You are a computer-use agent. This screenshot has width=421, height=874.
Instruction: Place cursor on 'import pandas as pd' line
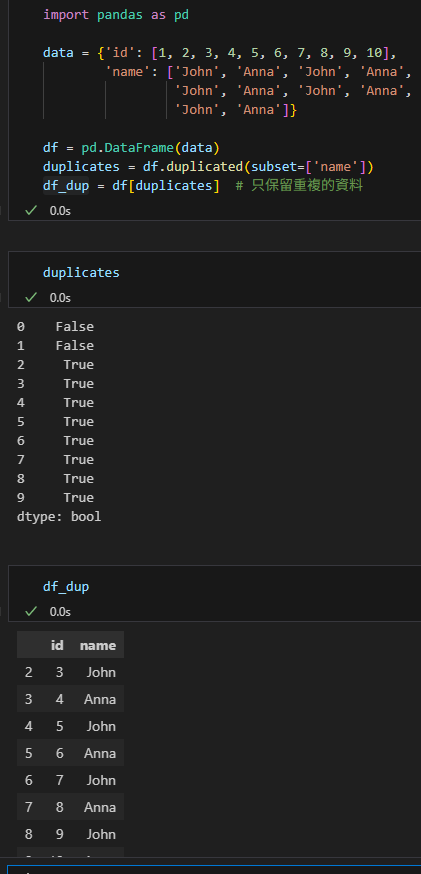pyautogui.click(x=116, y=15)
